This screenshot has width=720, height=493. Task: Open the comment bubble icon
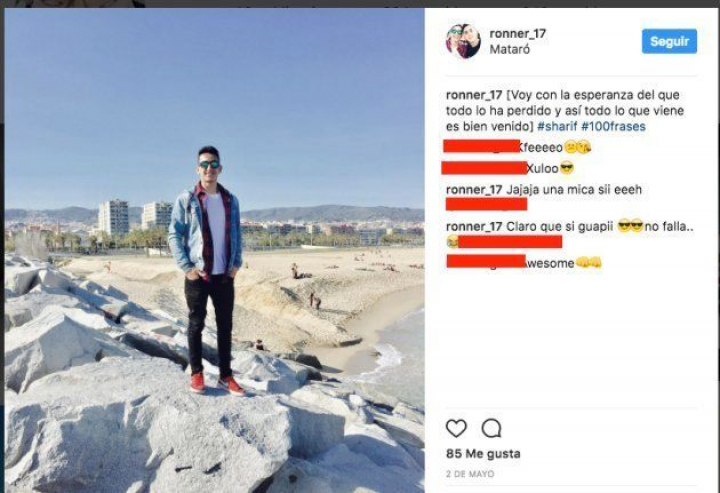click(491, 428)
